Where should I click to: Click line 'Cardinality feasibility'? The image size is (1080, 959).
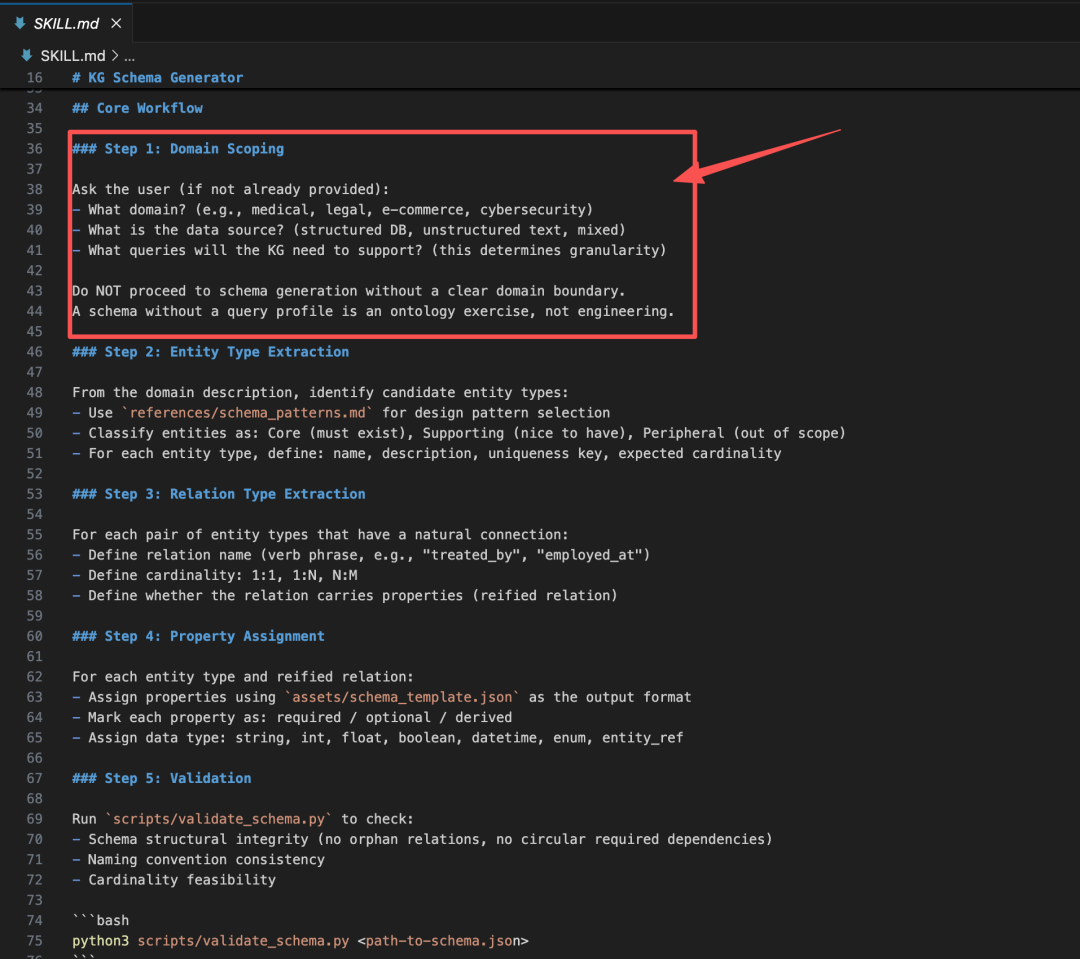[x=174, y=880]
